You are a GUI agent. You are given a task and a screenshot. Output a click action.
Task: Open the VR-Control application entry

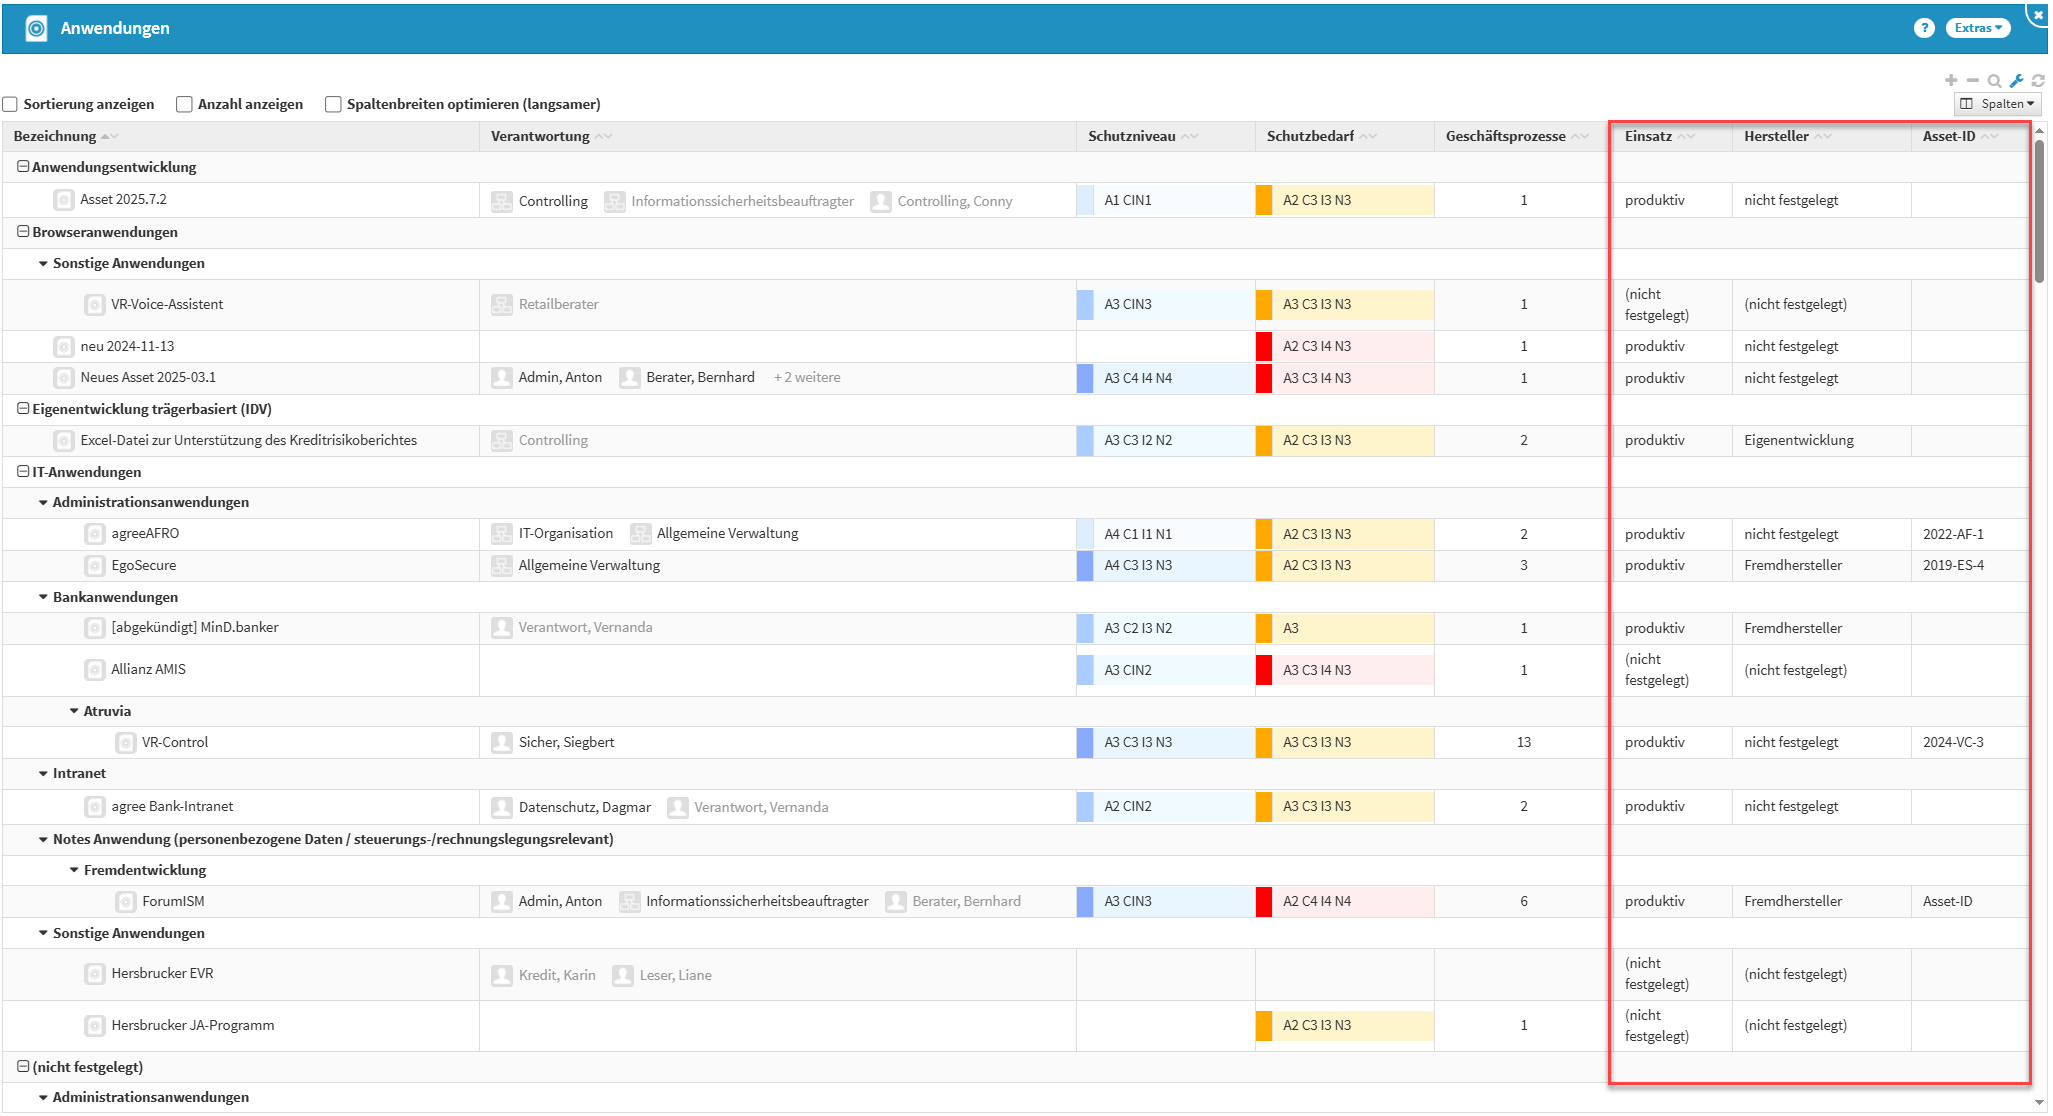175,742
